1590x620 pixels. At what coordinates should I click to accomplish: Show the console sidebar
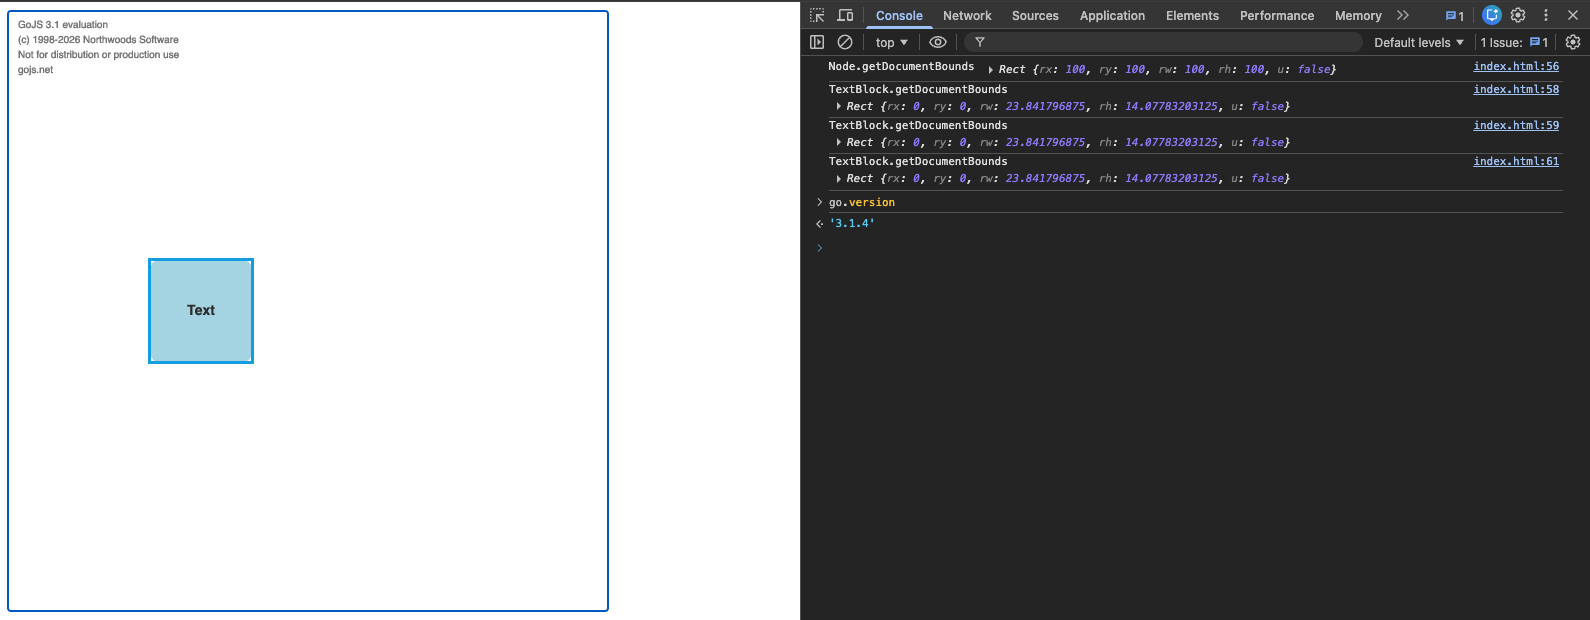pos(817,42)
